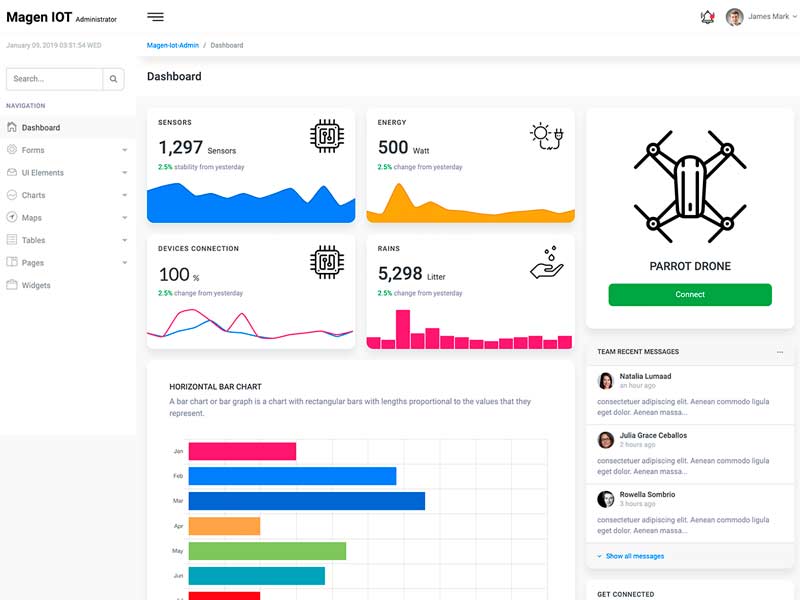Click the blue Feb bar

click(x=292, y=476)
